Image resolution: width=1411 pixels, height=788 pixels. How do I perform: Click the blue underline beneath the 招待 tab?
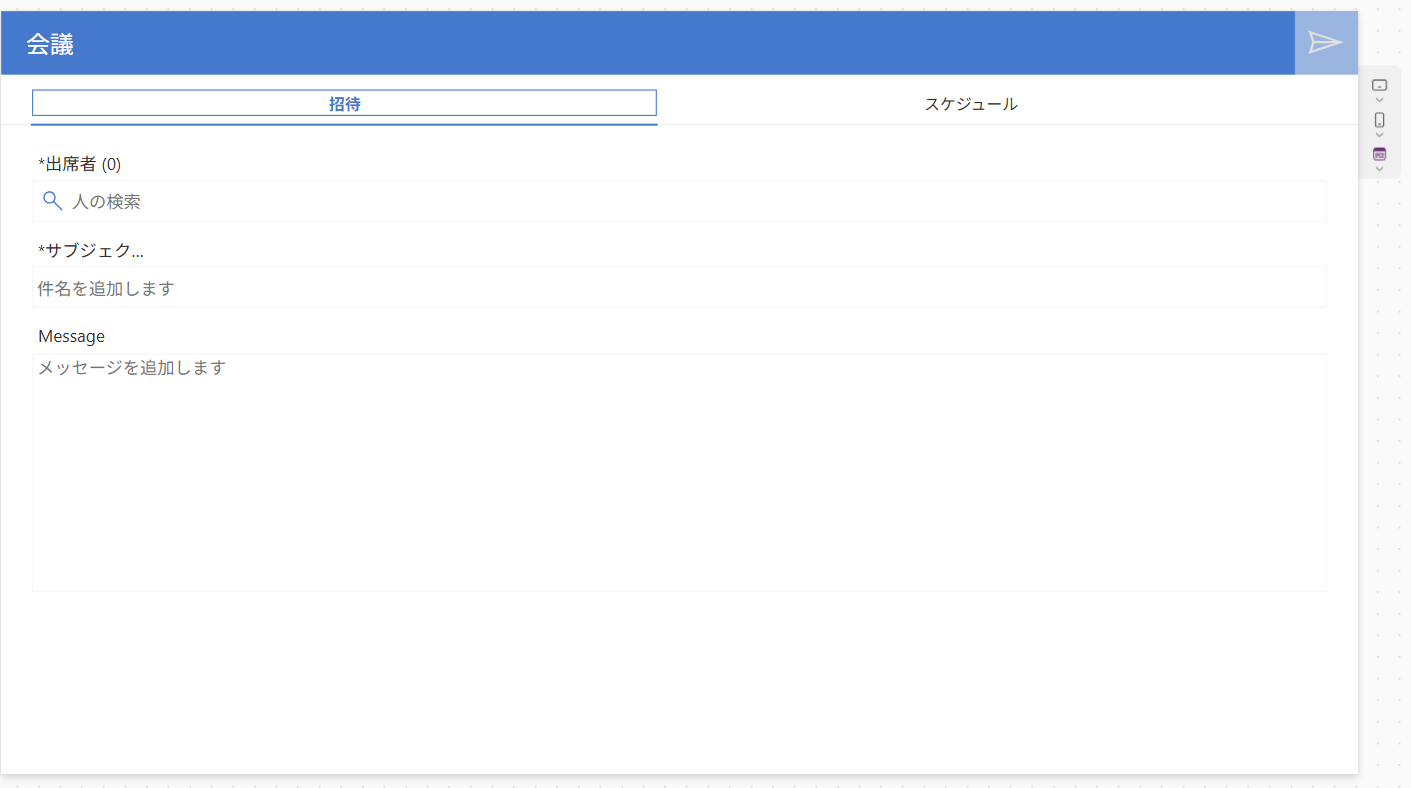tap(344, 124)
